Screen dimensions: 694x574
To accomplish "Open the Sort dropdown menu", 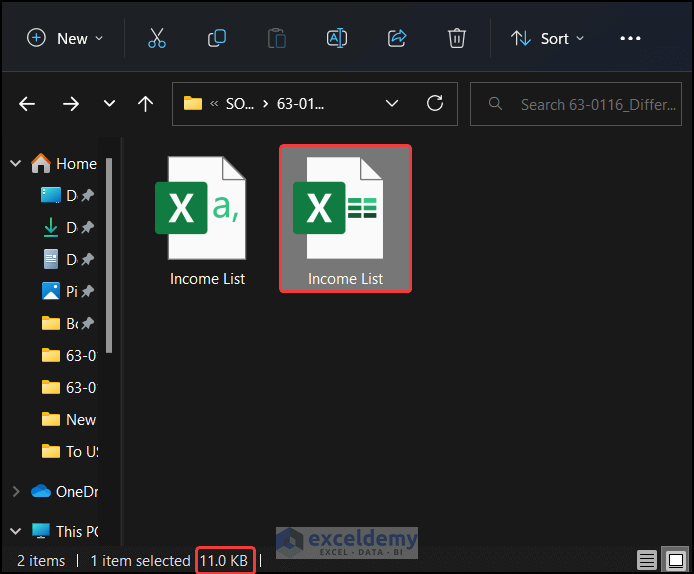I will pos(547,39).
